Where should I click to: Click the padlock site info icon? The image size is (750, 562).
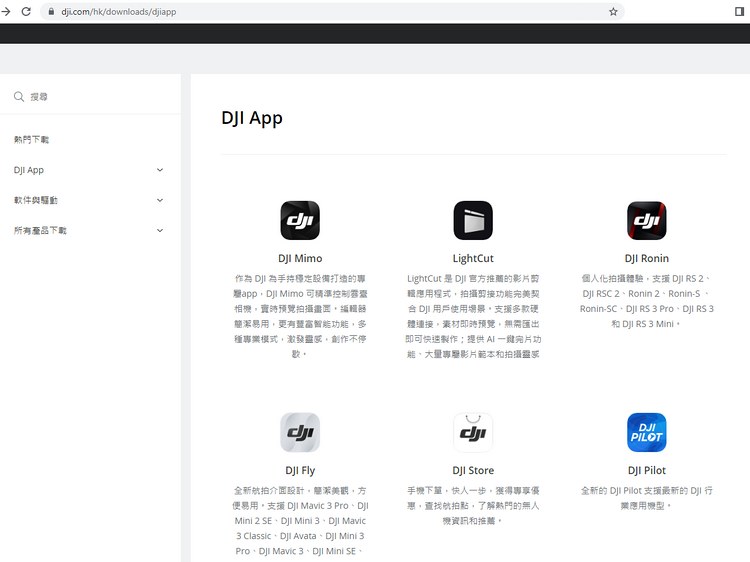coord(51,11)
